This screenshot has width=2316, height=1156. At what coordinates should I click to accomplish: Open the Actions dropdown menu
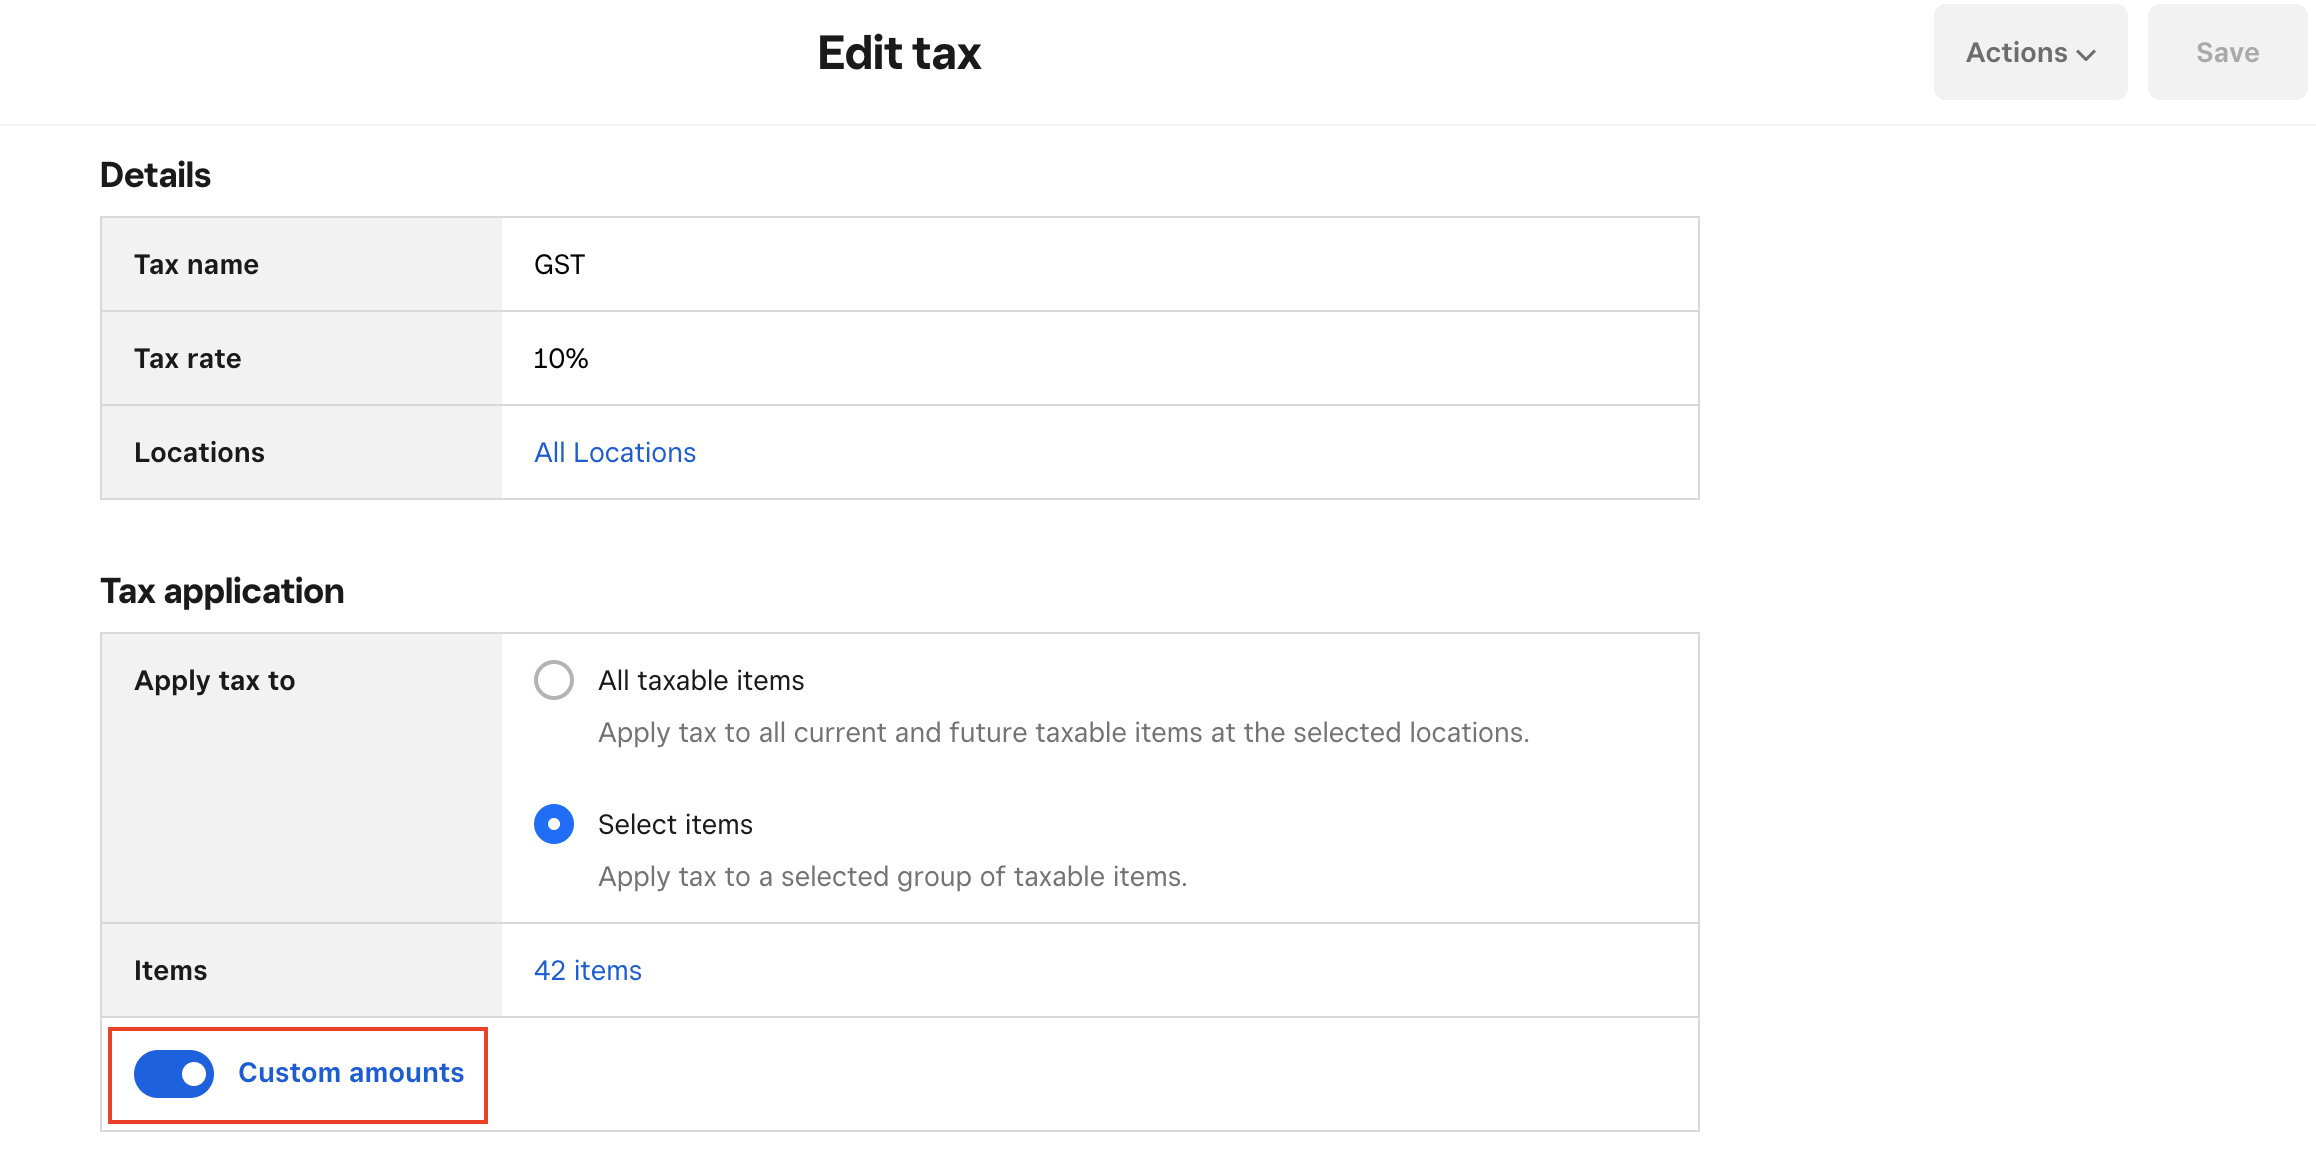coord(2029,52)
